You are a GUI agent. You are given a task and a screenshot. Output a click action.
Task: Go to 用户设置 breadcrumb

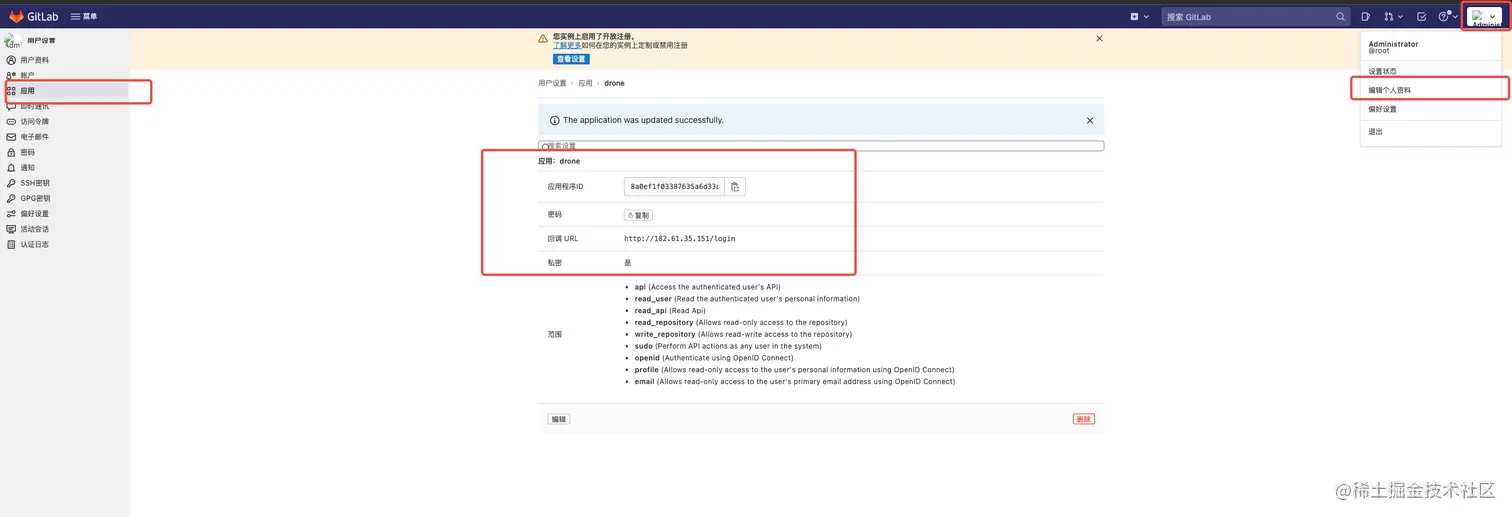click(x=552, y=83)
